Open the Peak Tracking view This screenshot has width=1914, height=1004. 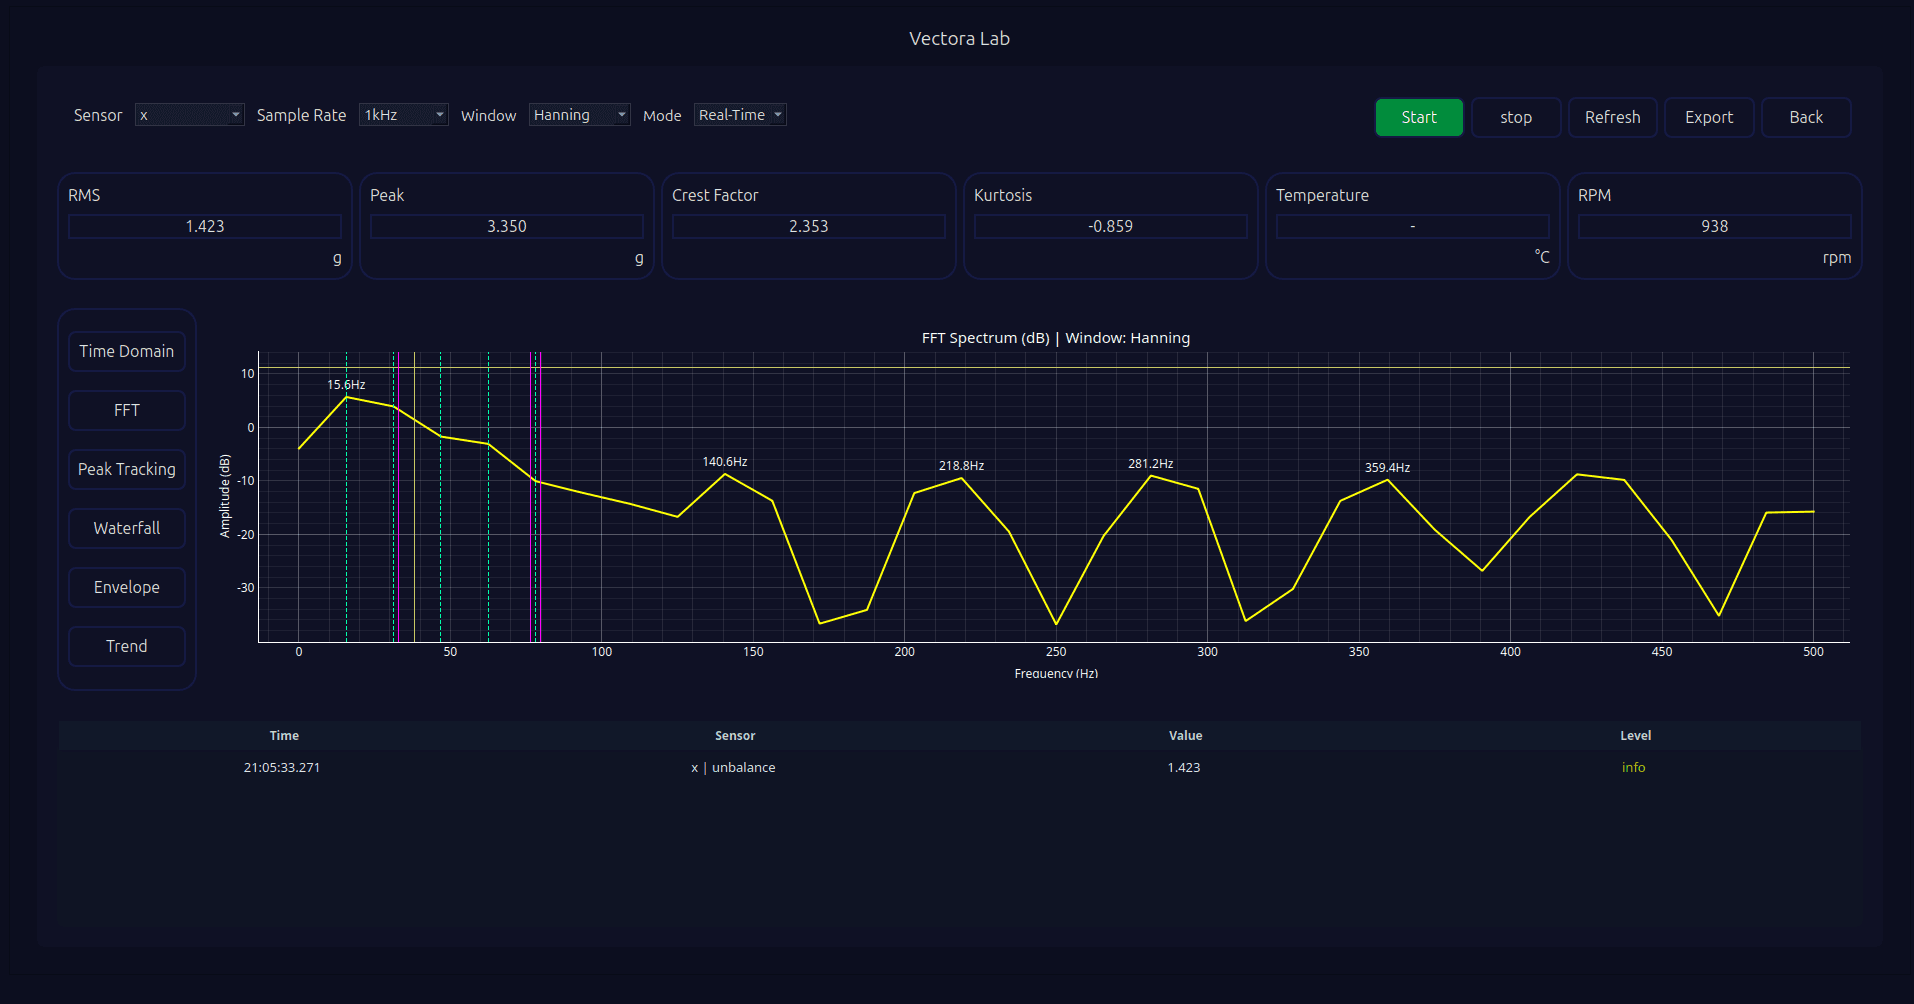[127, 469]
